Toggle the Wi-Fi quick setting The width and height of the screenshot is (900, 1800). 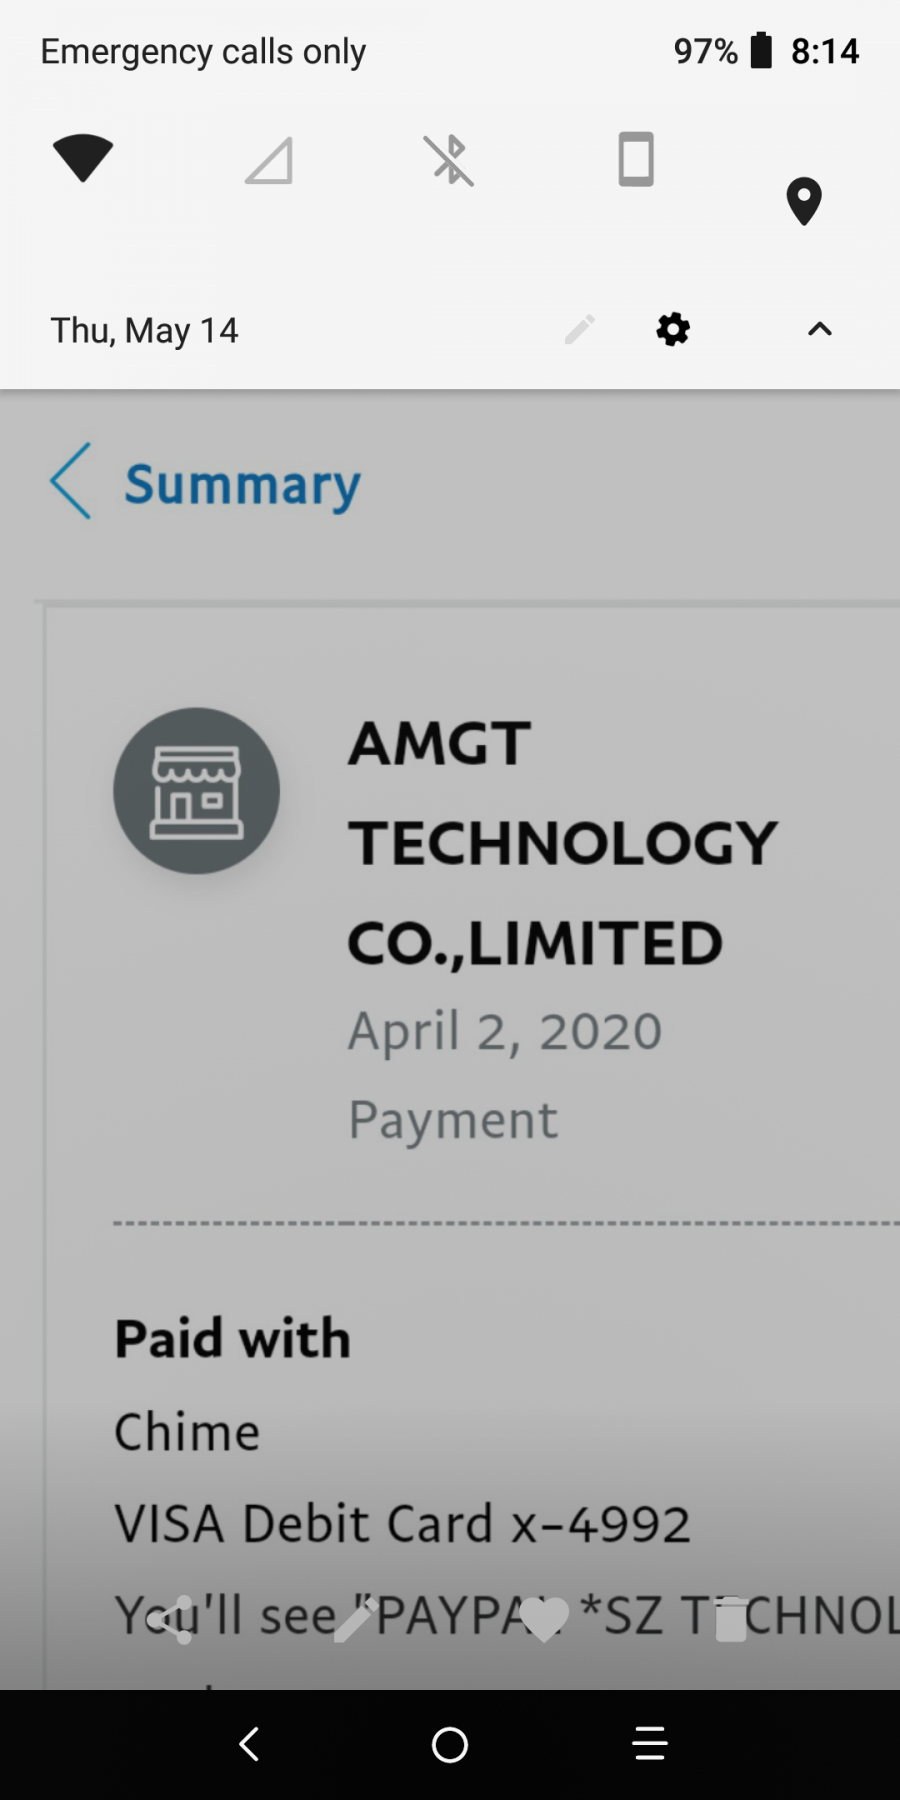tap(83, 158)
